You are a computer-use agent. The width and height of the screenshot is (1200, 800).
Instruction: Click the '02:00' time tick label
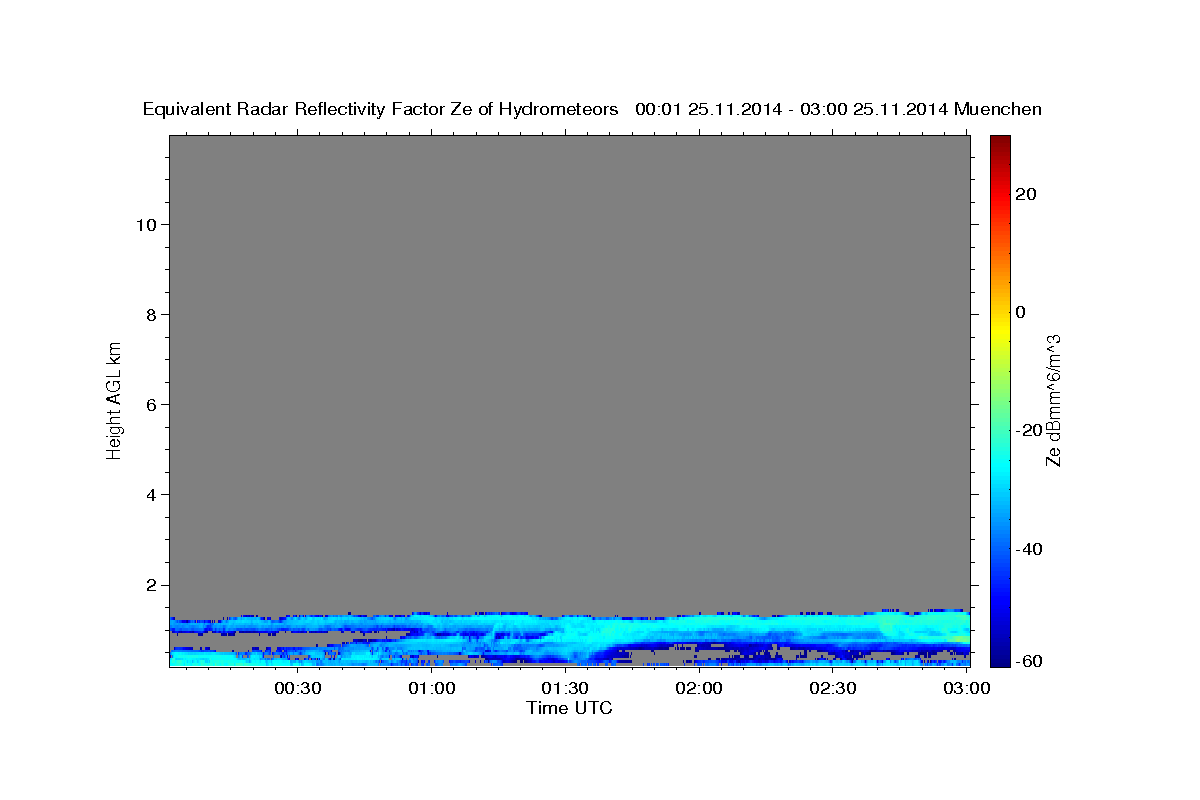[x=699, y=688]
